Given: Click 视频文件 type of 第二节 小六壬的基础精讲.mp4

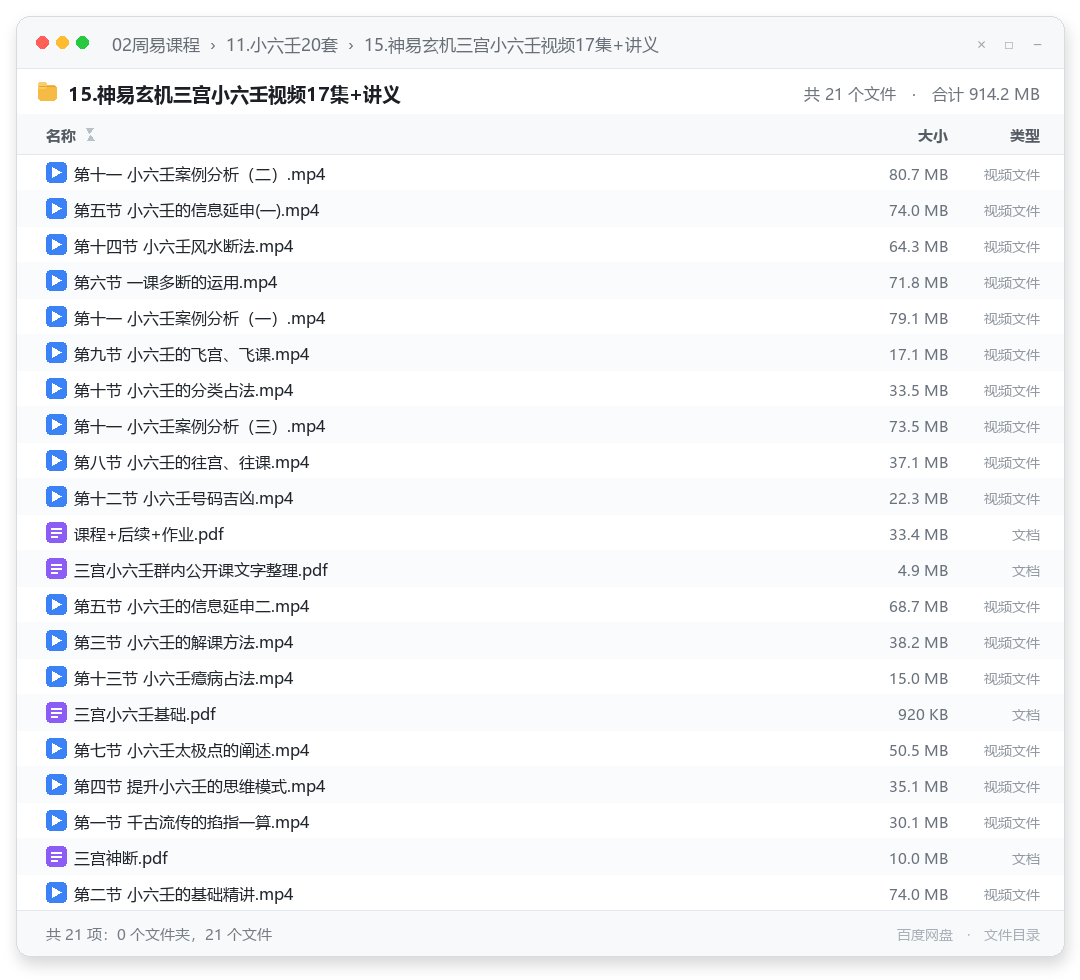Looking at the screenshot, I should point(1012,894).
